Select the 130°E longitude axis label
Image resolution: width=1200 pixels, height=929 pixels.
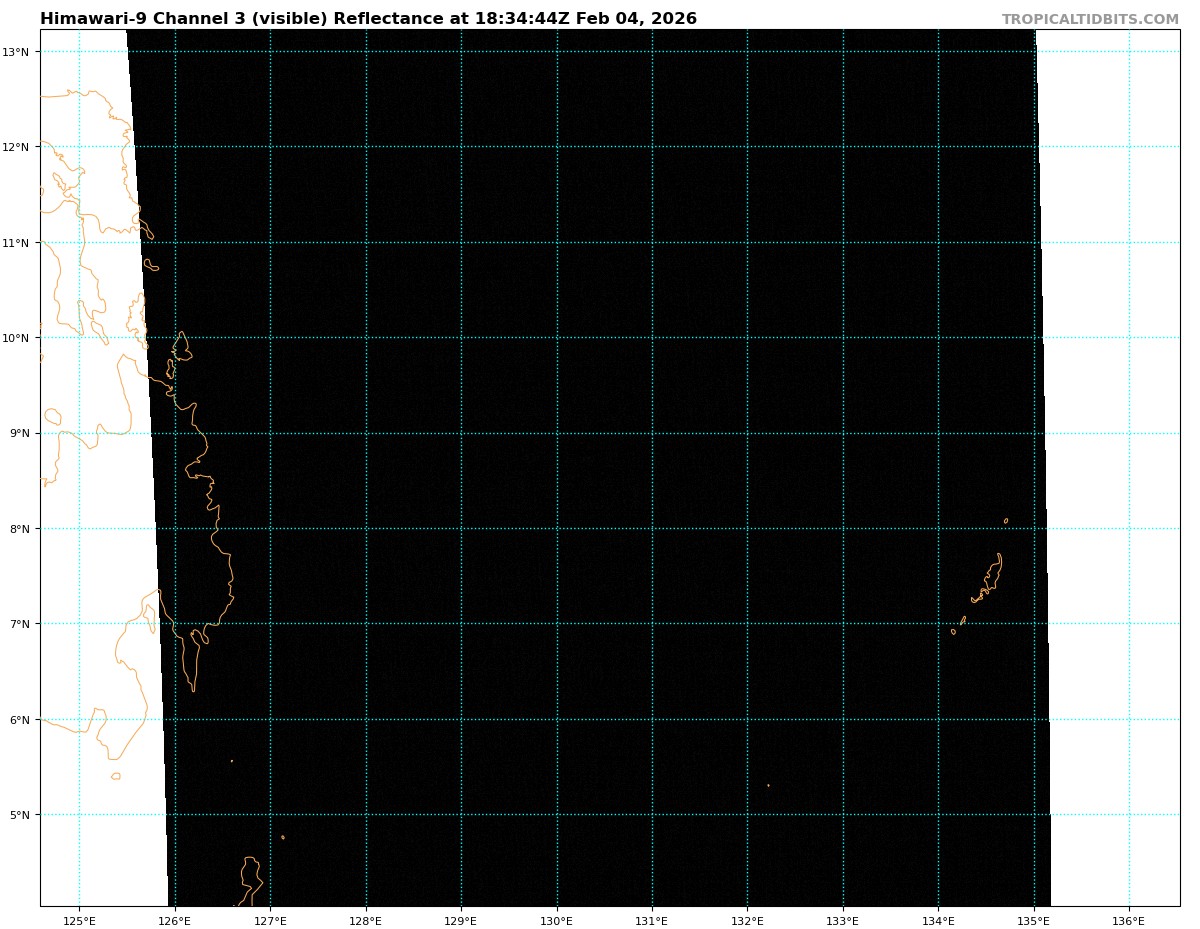(556, 920)
